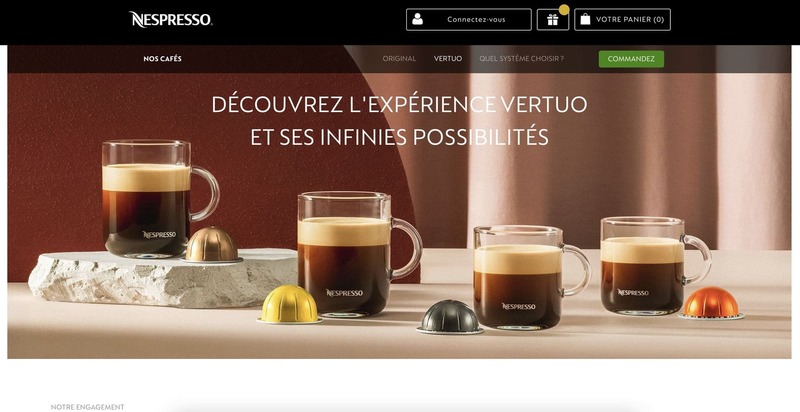The height and width of the screenshot is (412, 800).
Task: Open the Nos Cafés menu
Action: coord(162,59)
